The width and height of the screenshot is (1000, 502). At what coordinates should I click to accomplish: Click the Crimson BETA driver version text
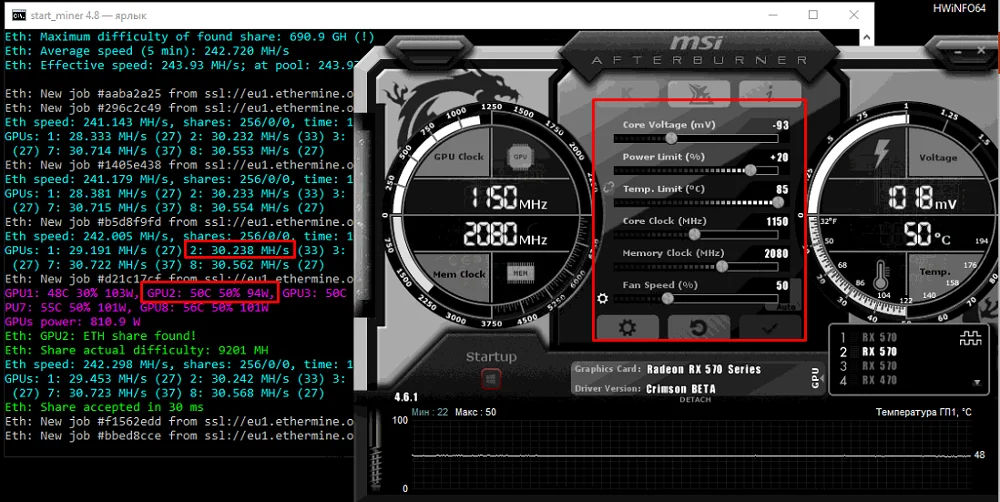[x=680, y=388]
